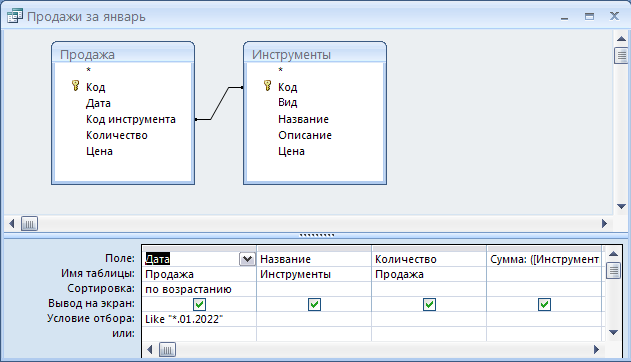Image resolution: width=631 pixels, height=362 pixels.
Task: Select Название field in Инструменты table
Action: (303, 119)
